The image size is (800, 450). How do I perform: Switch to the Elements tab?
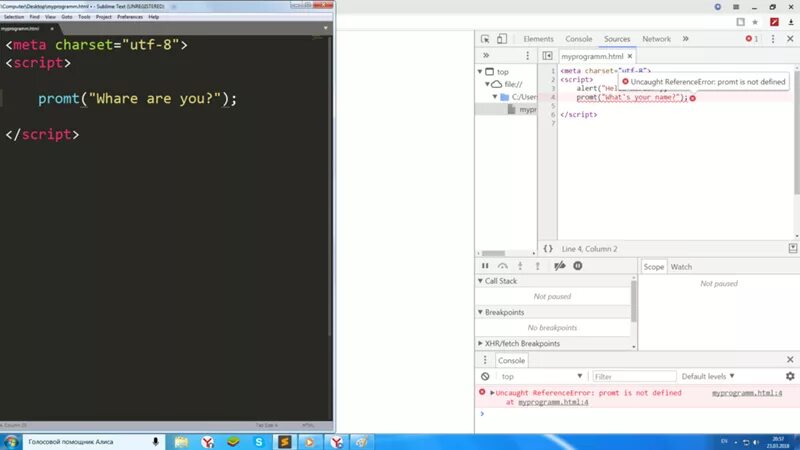tap(538, 39)
